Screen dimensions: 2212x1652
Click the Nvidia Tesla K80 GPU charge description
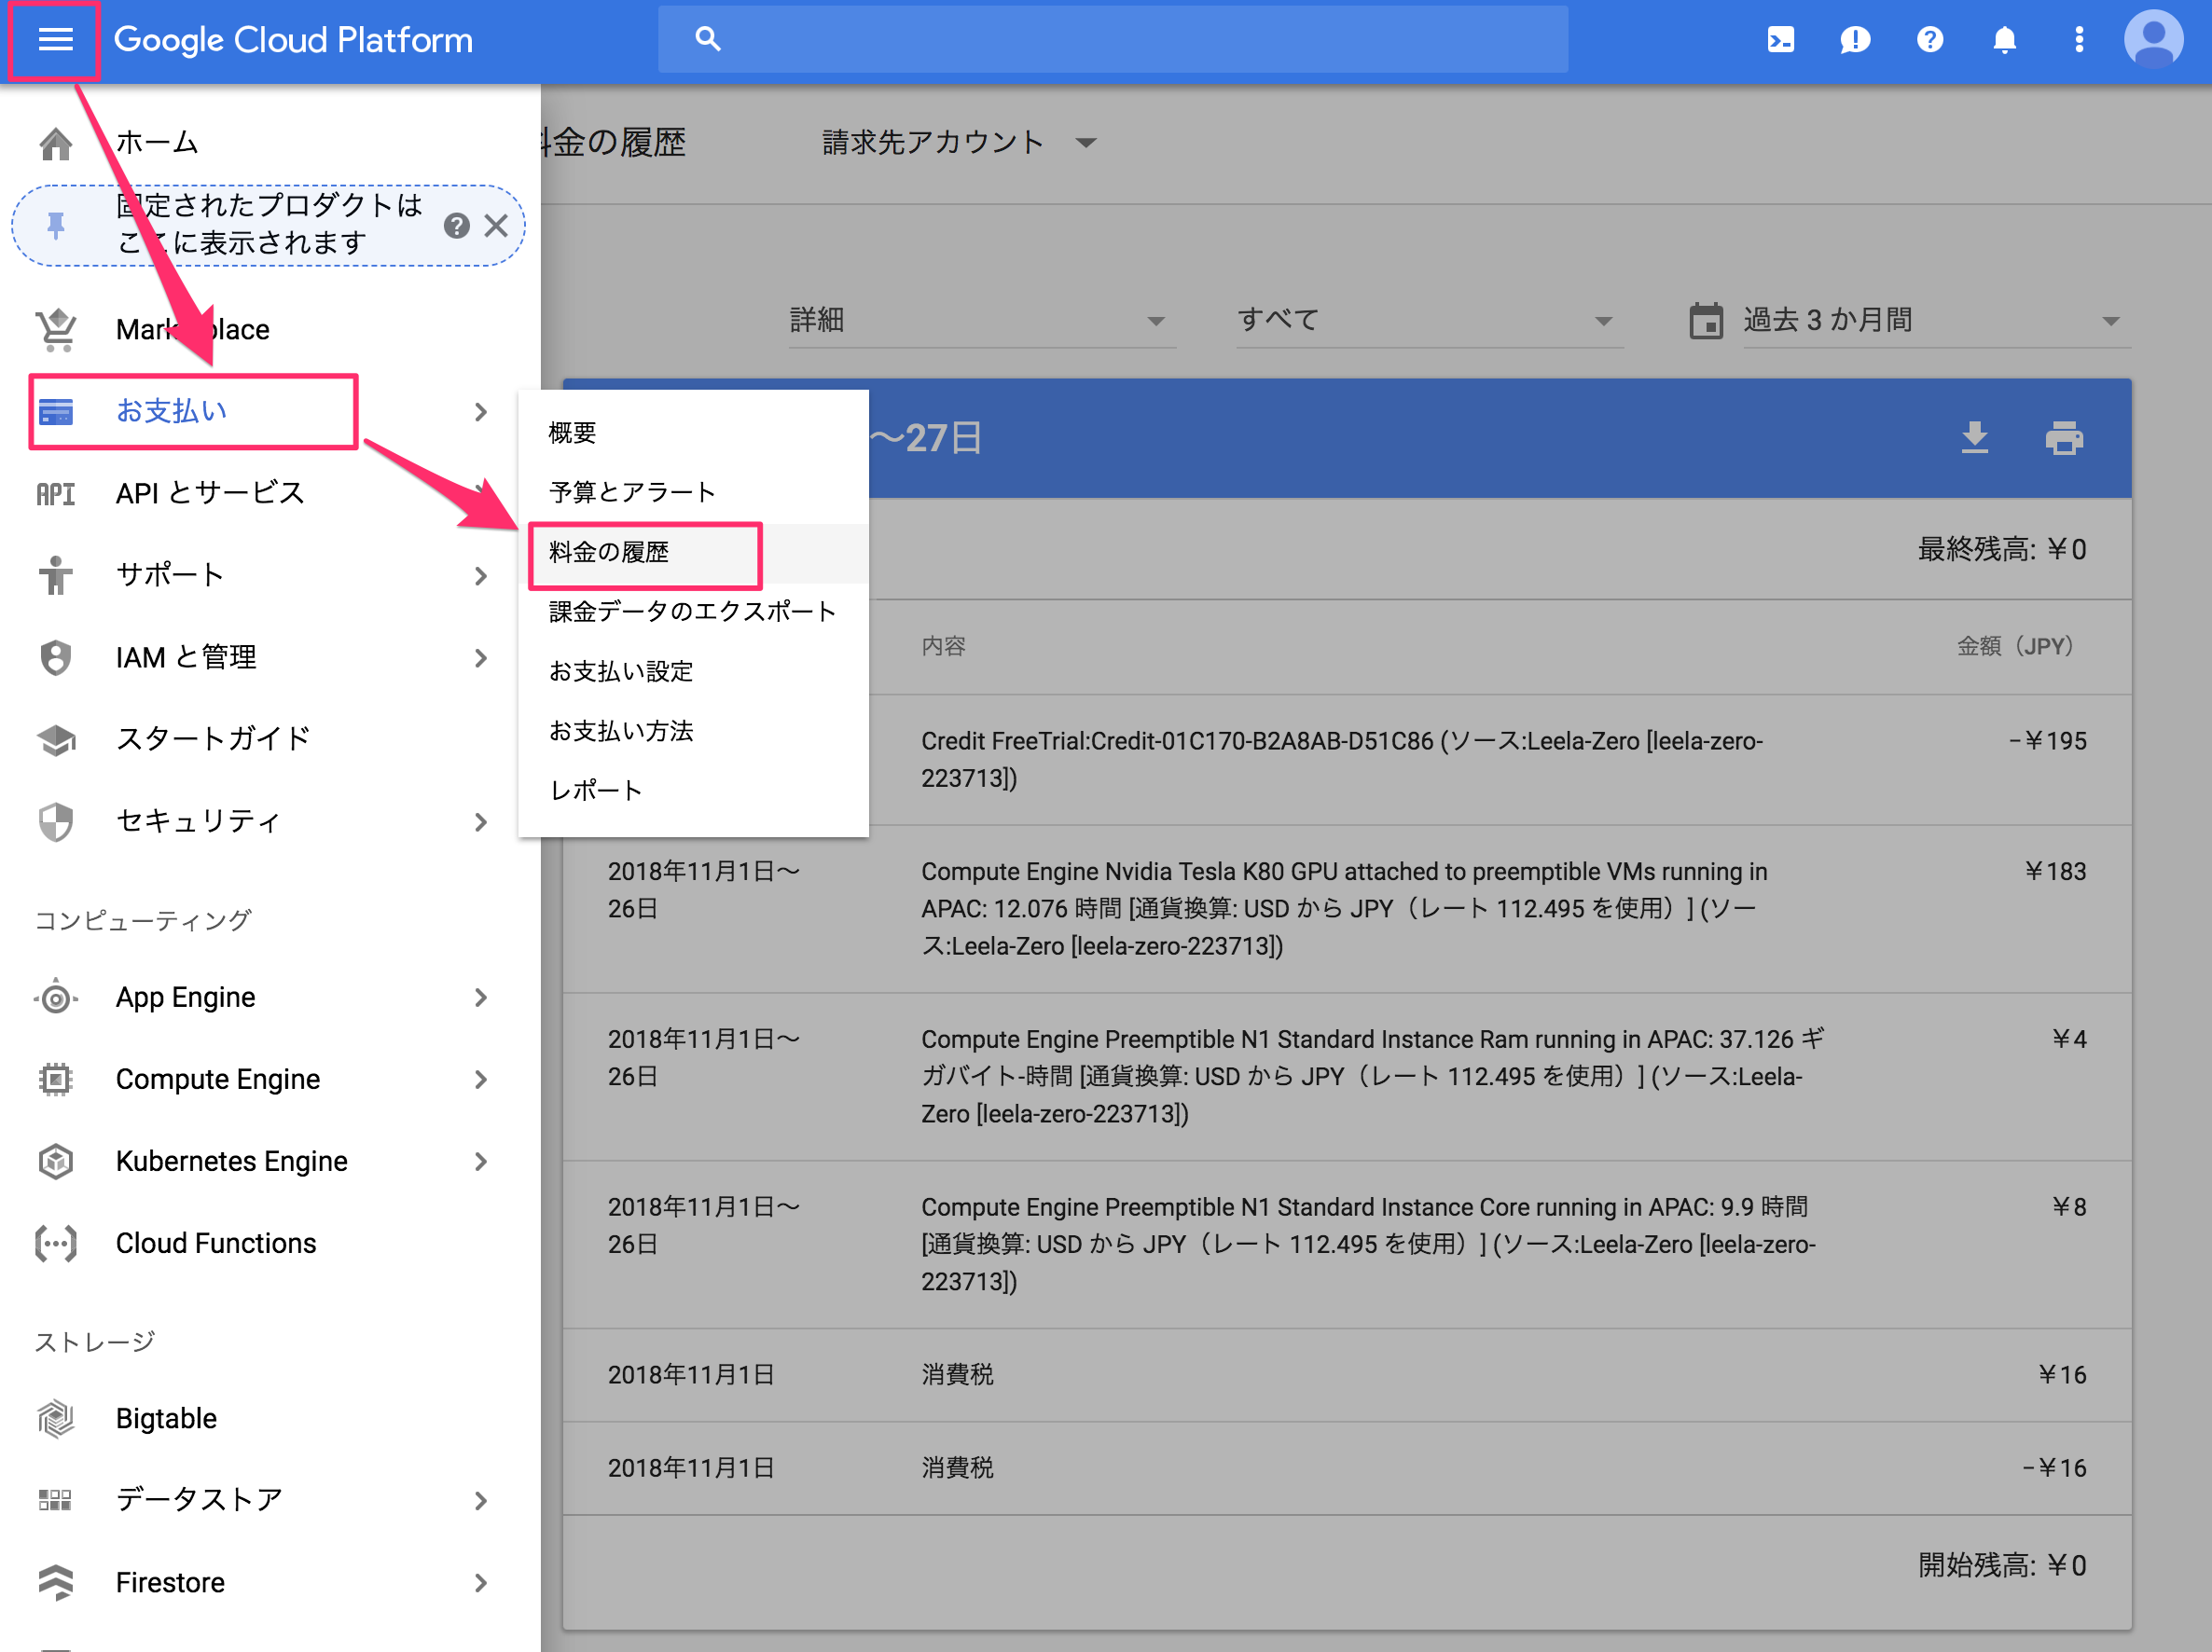[1344, 908]
